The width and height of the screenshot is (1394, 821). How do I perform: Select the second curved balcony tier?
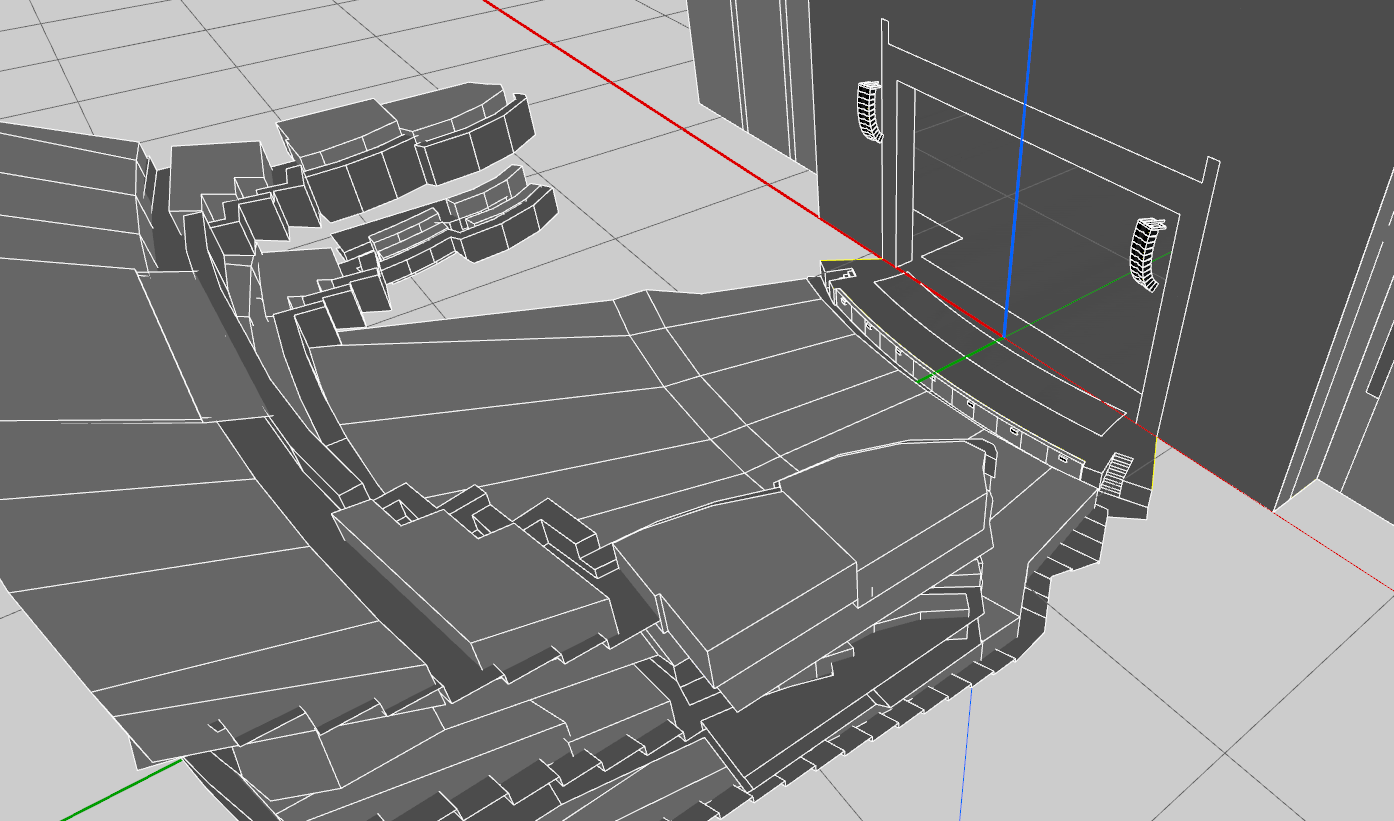tap(450, 225)
